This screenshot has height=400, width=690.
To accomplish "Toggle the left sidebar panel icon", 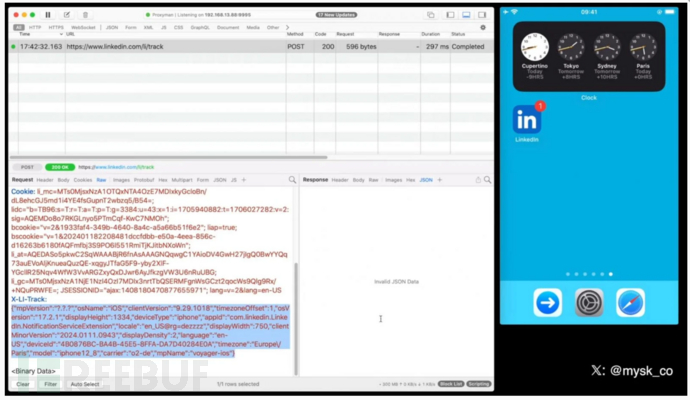I will (450, 15).
